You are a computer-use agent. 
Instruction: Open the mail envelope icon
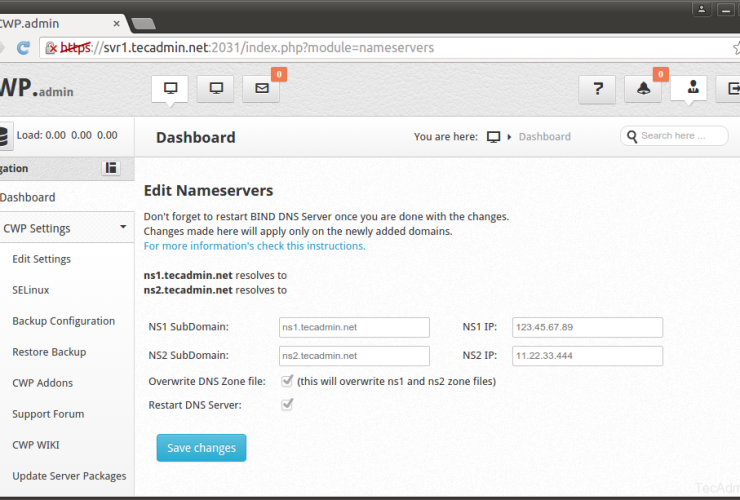pos(262,88)
